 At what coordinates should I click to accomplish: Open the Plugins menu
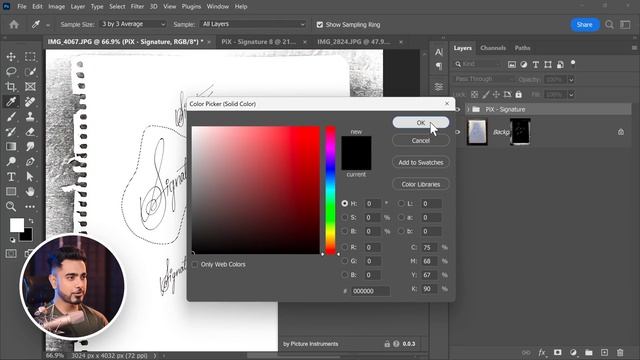click(x=191, y=7)
